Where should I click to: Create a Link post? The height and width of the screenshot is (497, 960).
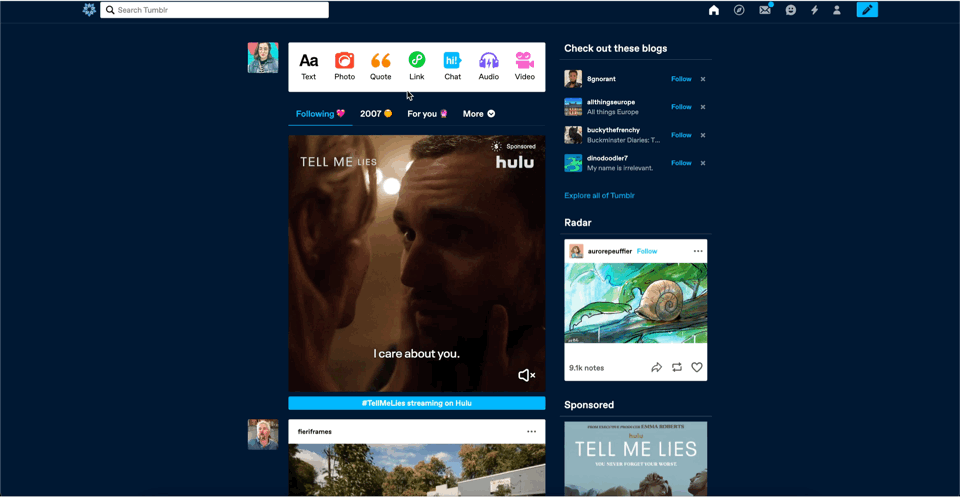(416, 67)
